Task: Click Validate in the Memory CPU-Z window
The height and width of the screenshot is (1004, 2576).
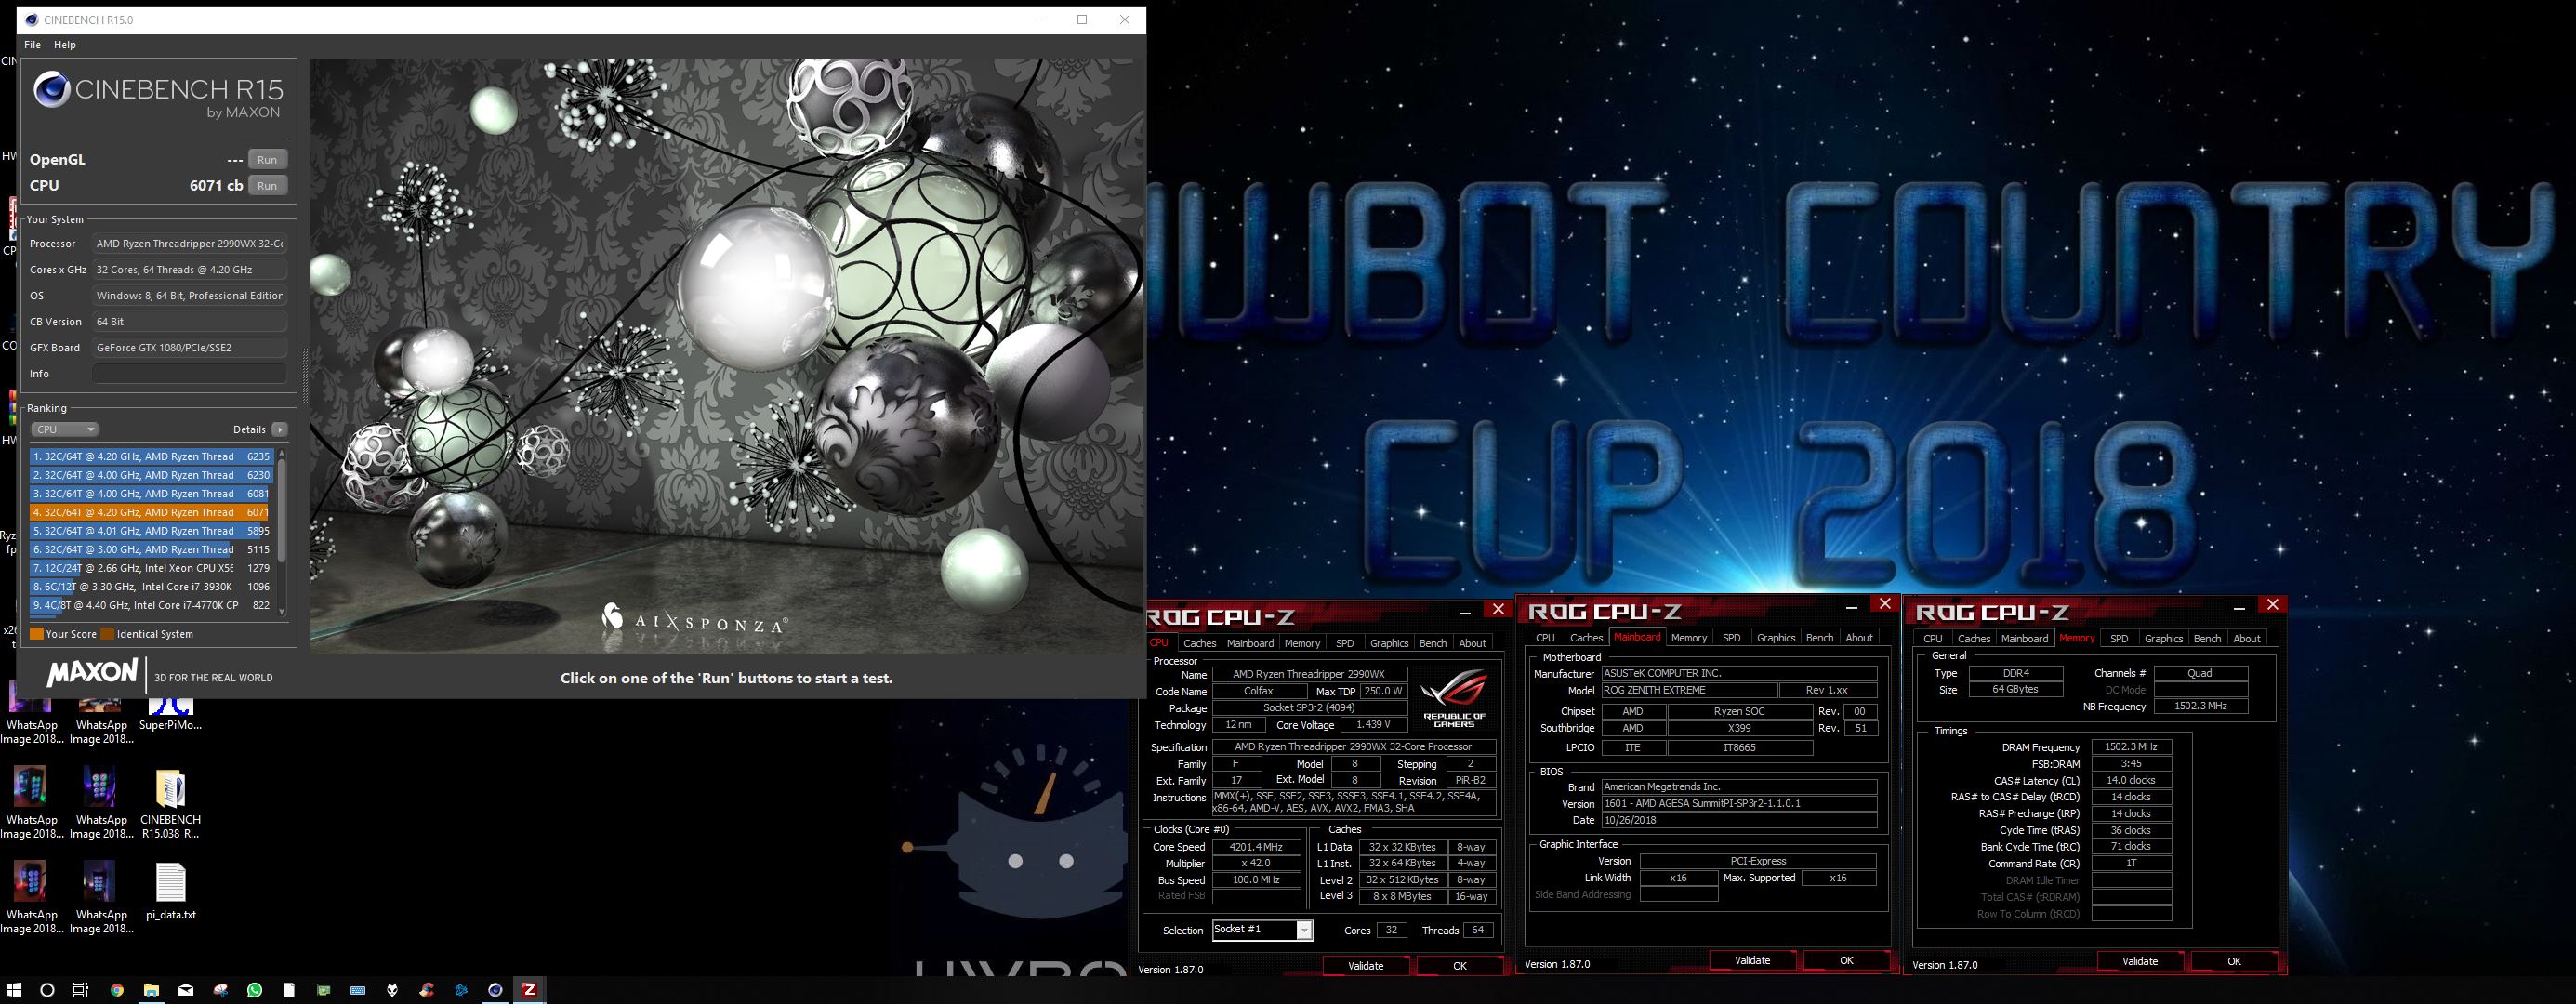Action: (2140, 962)
